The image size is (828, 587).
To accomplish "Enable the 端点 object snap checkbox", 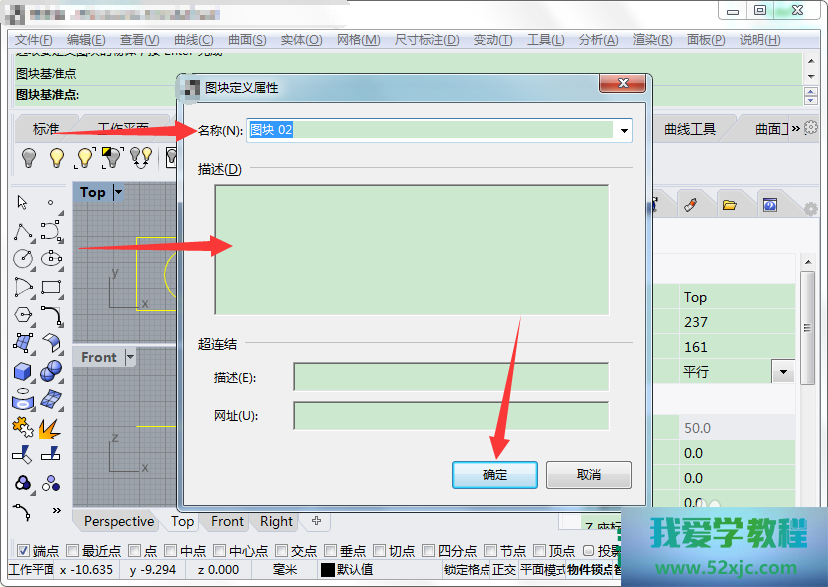I will point(24,550).
